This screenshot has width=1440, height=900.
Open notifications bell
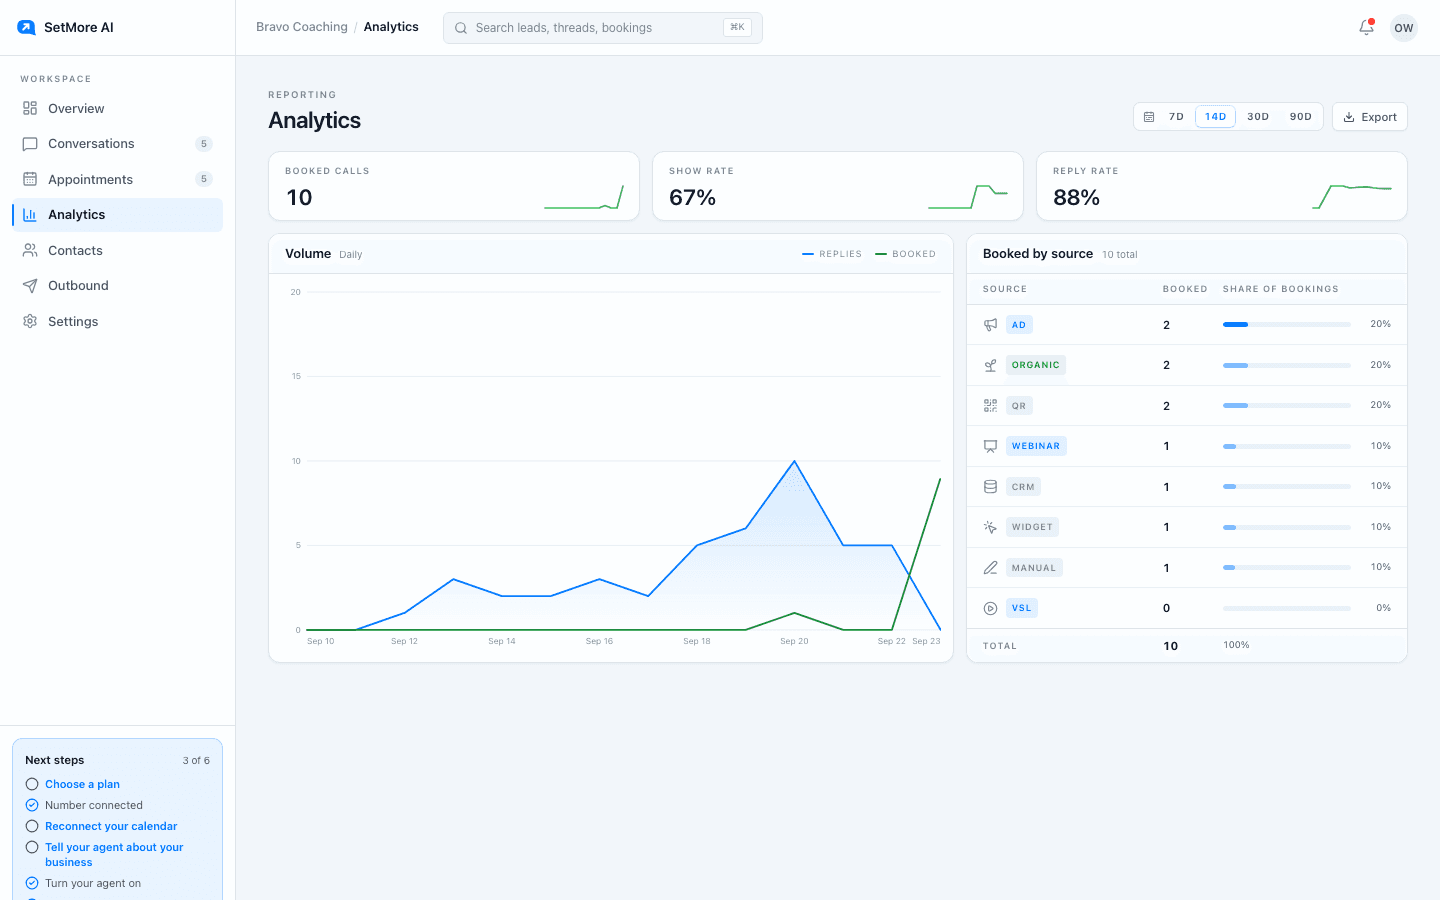pos(1366,27)
